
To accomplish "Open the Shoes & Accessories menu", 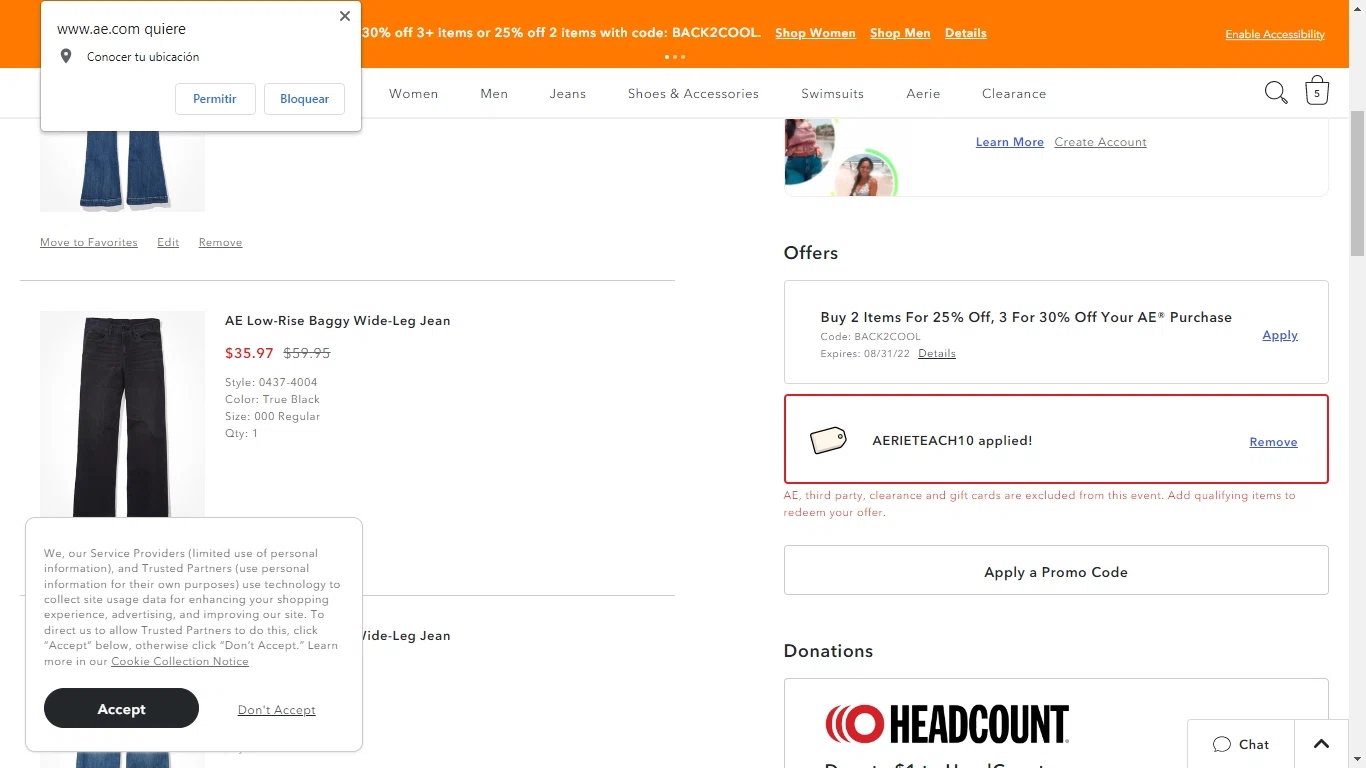I will point(693,93).
